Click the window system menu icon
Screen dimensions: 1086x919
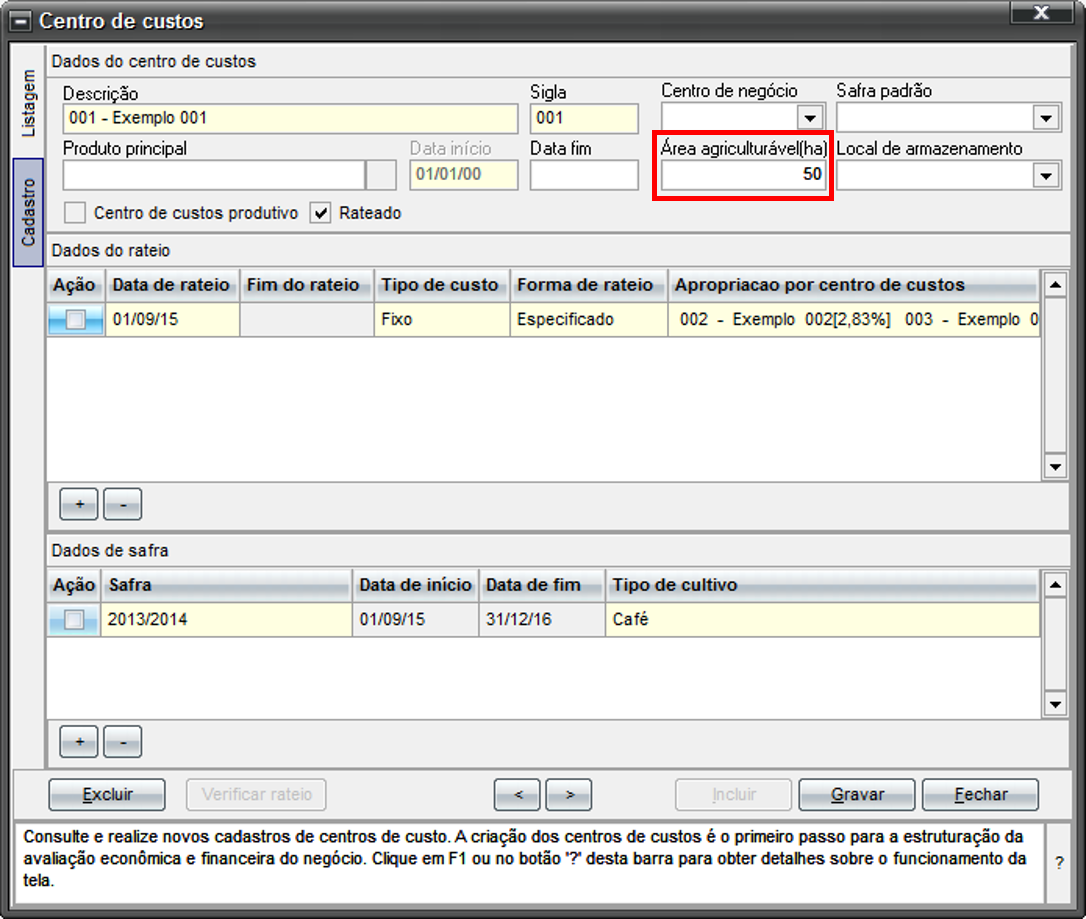[21, 21]
